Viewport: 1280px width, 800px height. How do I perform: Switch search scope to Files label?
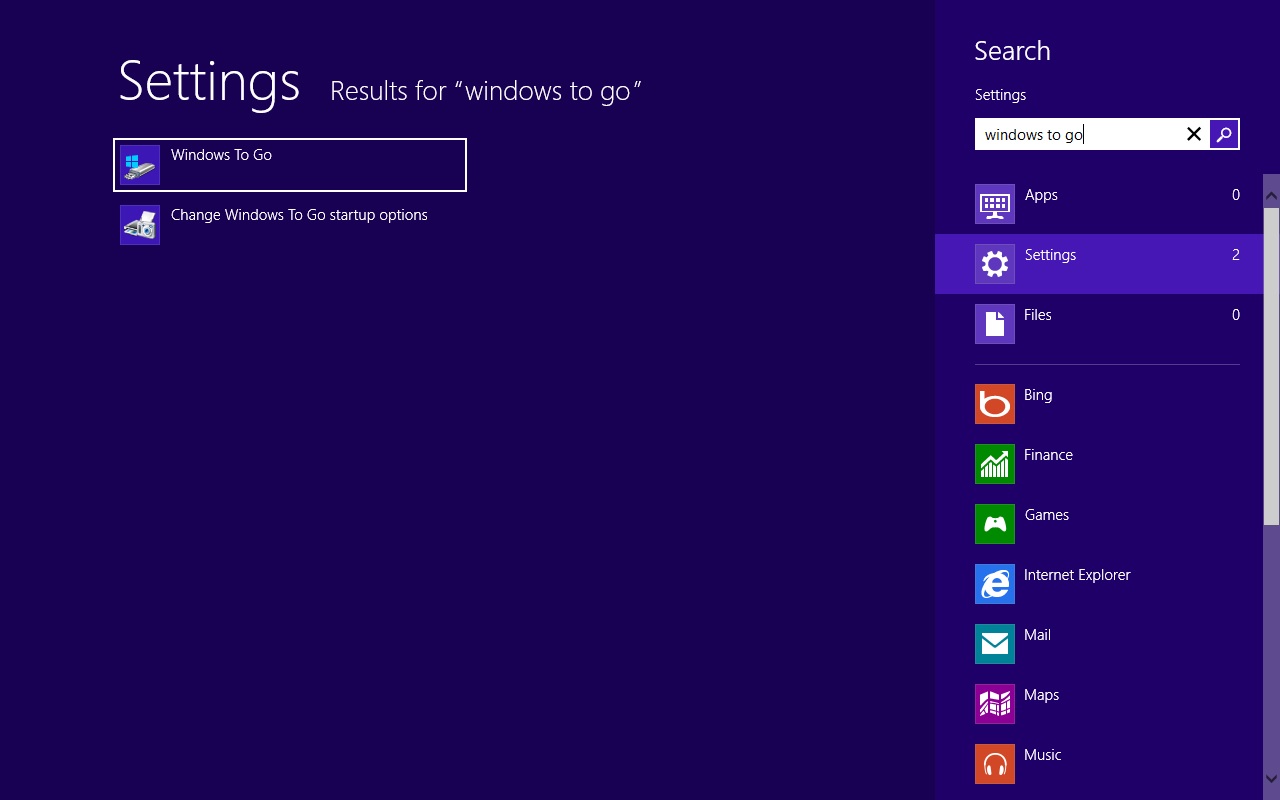[1037, 315]
